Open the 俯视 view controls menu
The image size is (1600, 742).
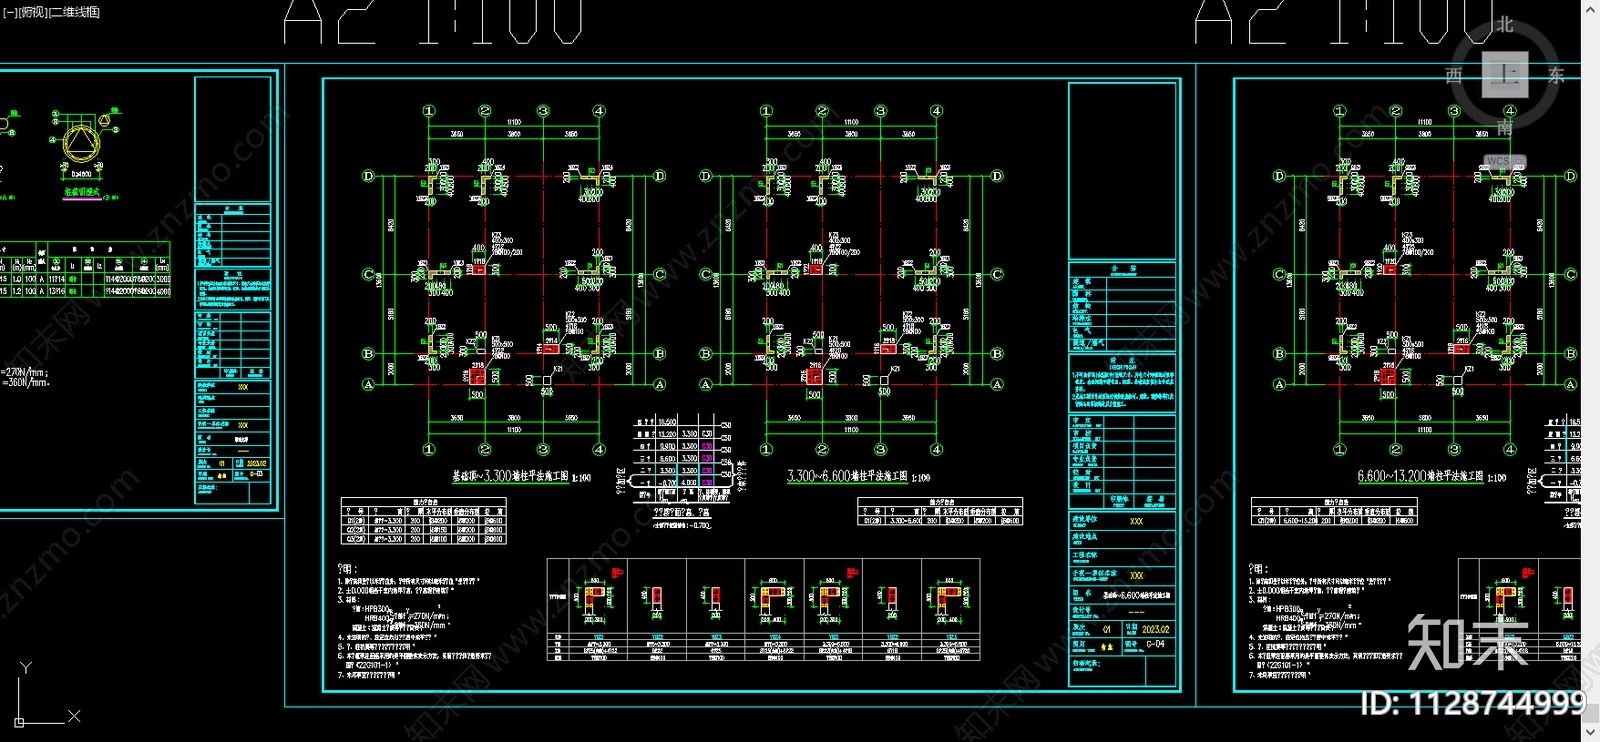[31, 12]
